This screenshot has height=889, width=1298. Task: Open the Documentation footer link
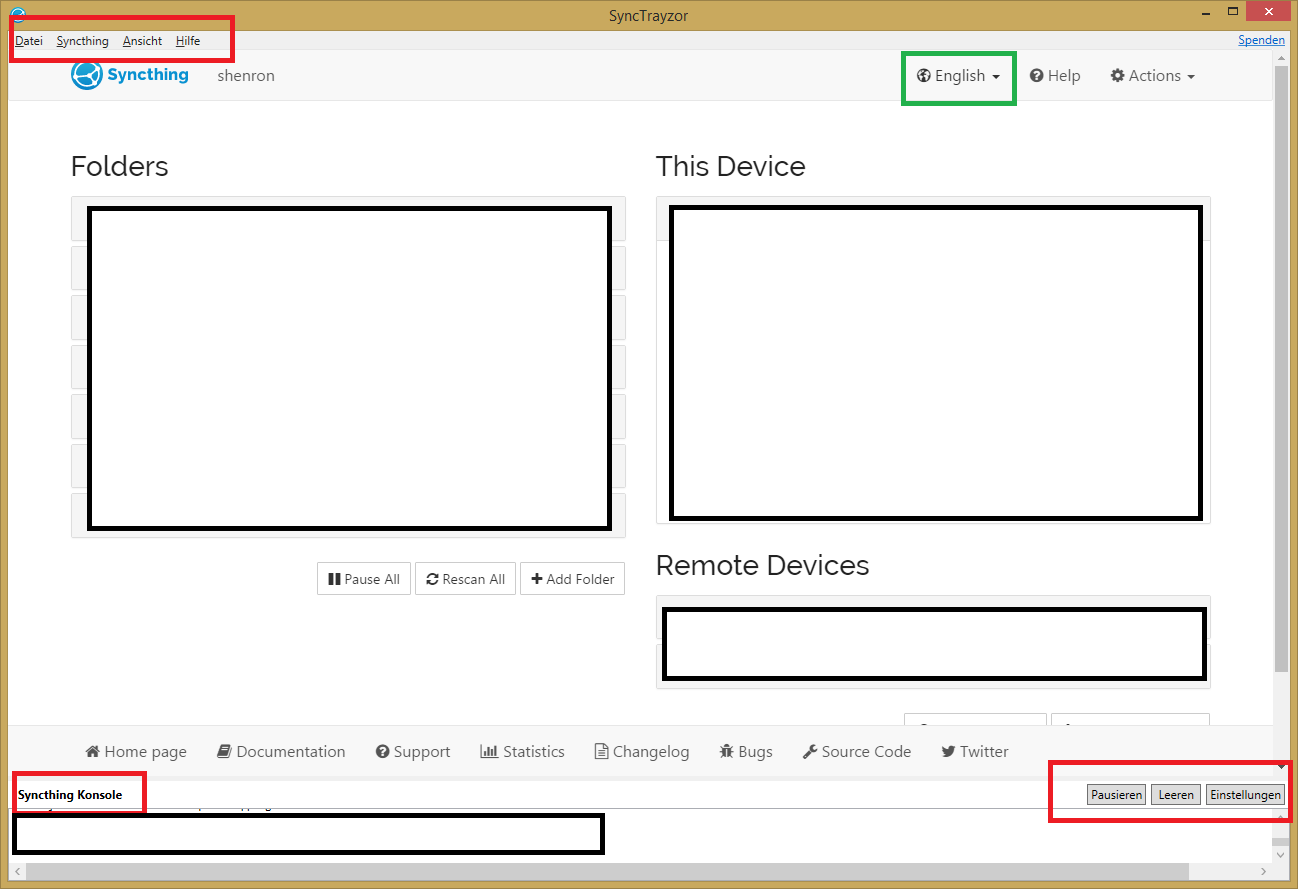[282, 752]
